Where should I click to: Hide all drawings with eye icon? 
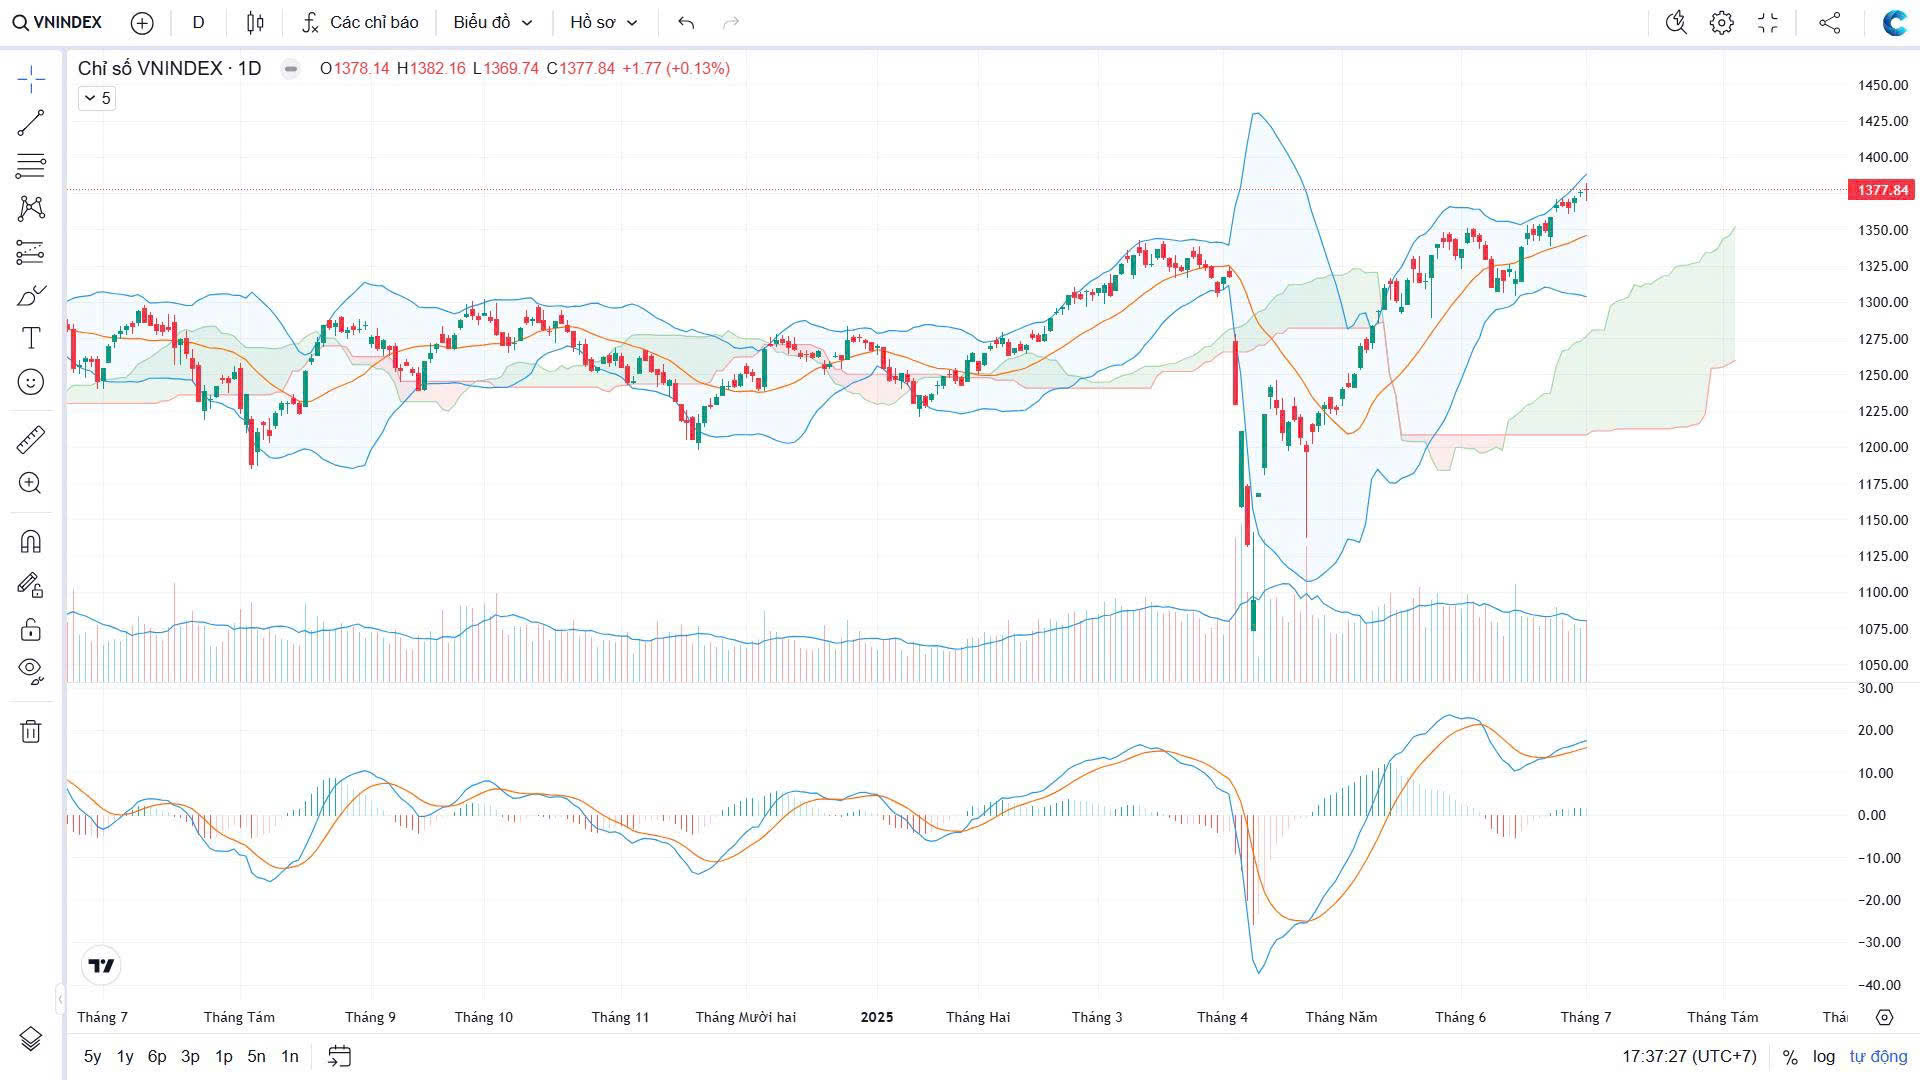[31, 670]
